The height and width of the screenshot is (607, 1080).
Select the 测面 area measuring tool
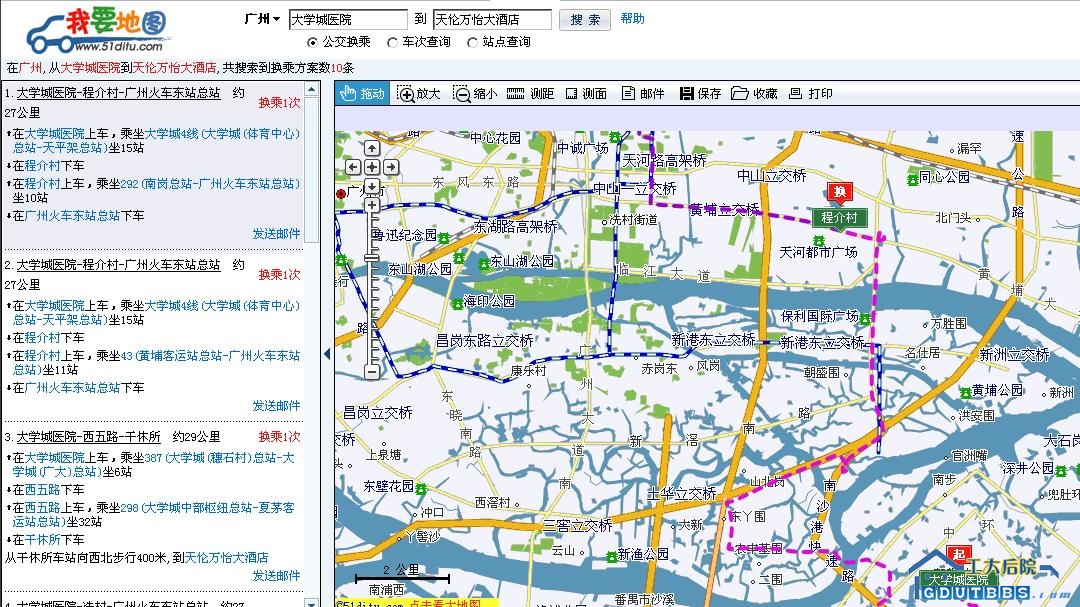pyautogui.click(x=585, y=93)
